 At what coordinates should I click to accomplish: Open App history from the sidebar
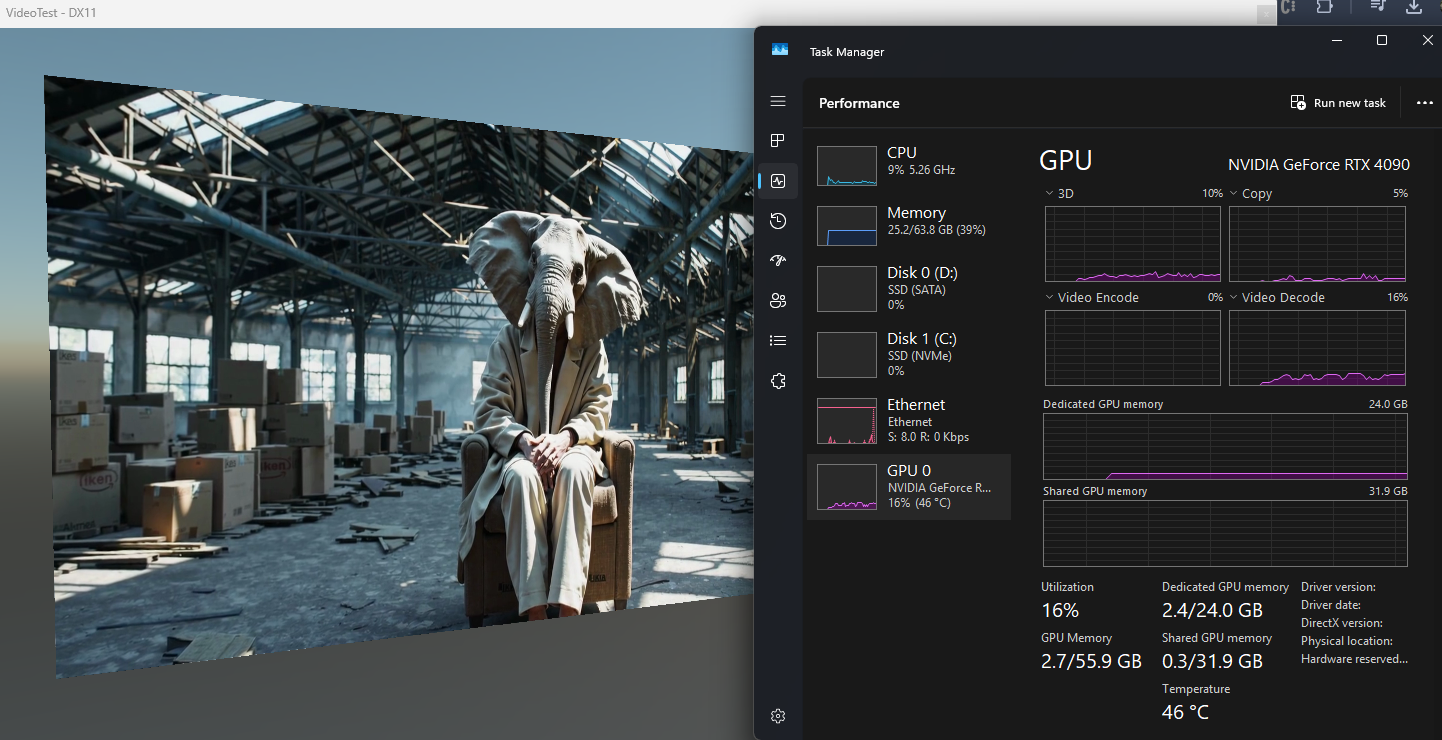point(778,221)
